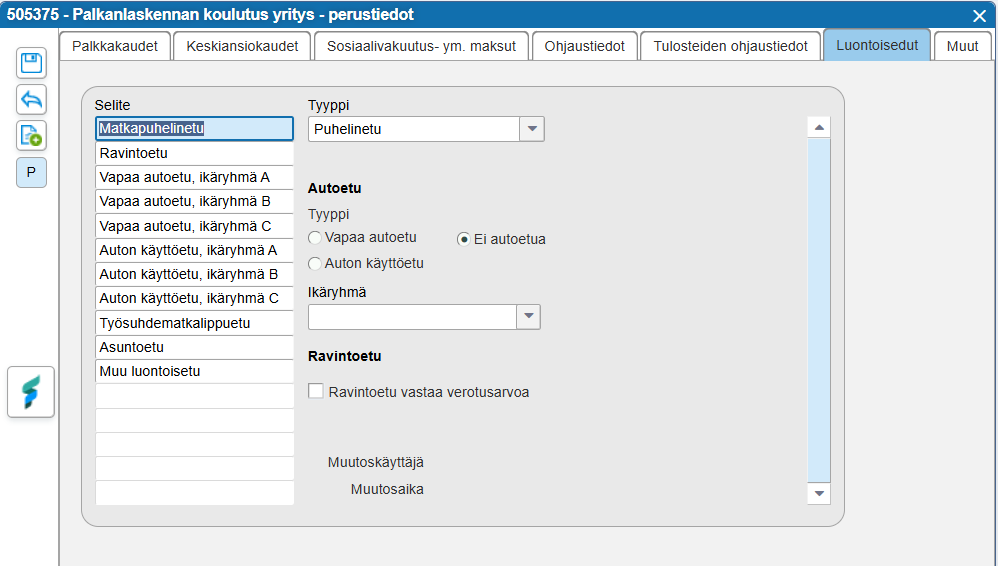Expand the Ikäryhmä dropdown
Screen dimensions: 998x566
tap(528, 317)
